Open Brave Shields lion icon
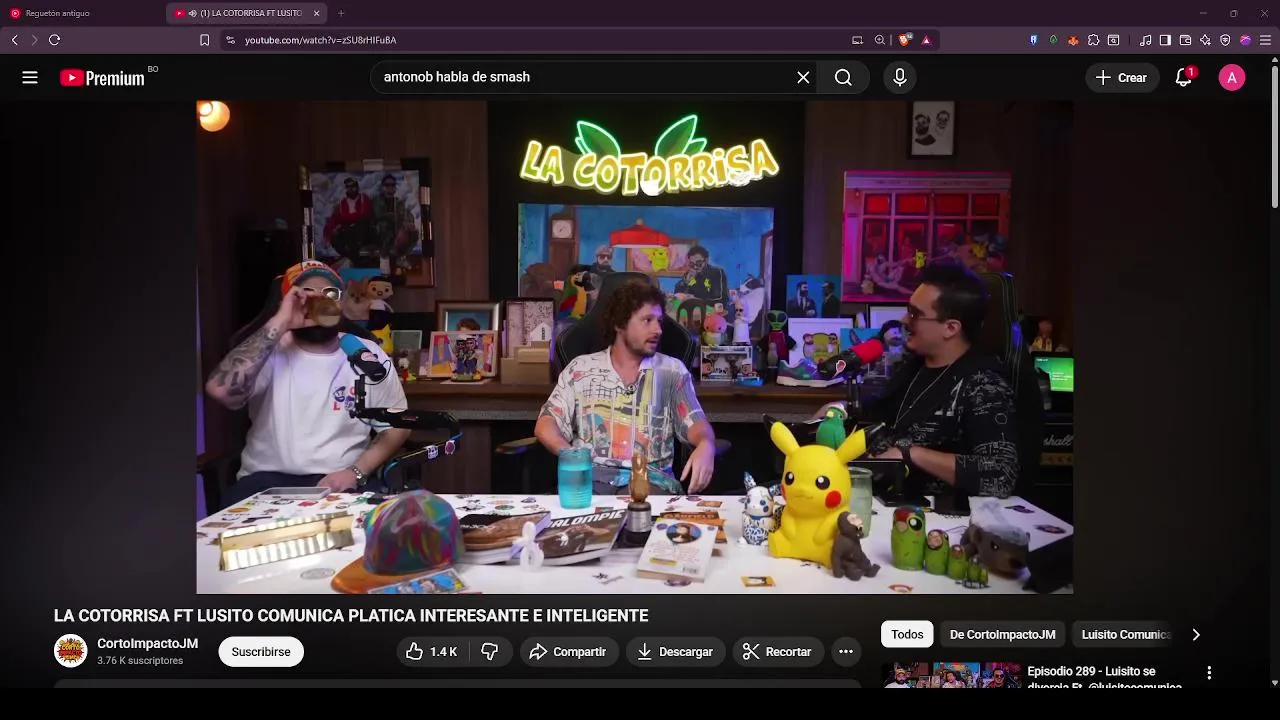1280x720 pixels. (x=905, y=40)
